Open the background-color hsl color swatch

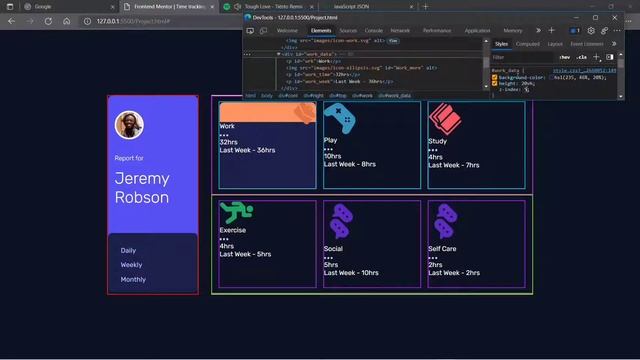(x=551, y=77)
